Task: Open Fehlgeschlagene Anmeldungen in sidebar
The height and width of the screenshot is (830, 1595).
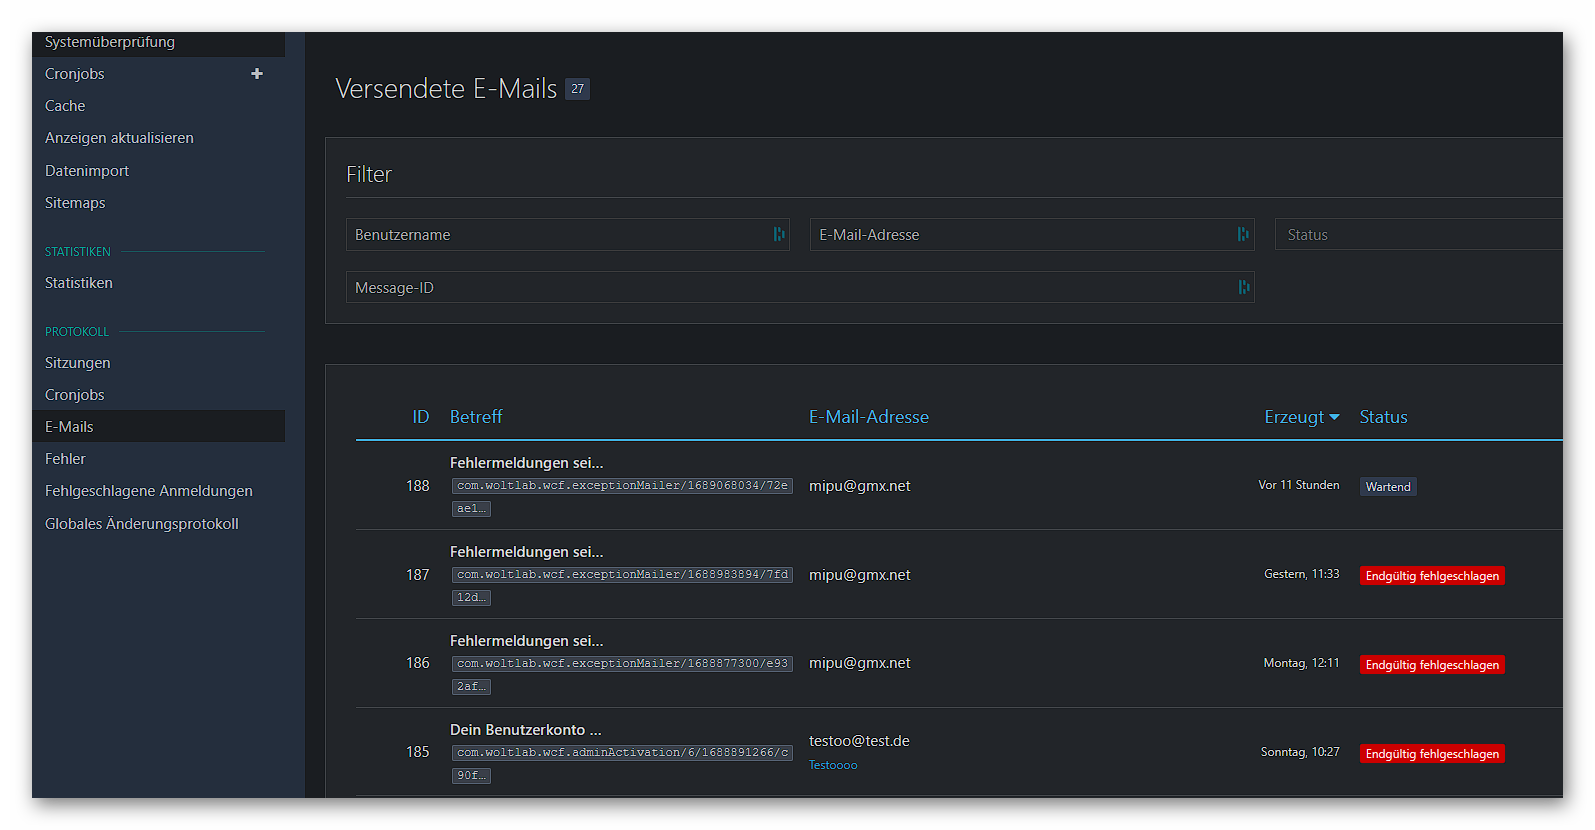Action: (x=148, y=491)
